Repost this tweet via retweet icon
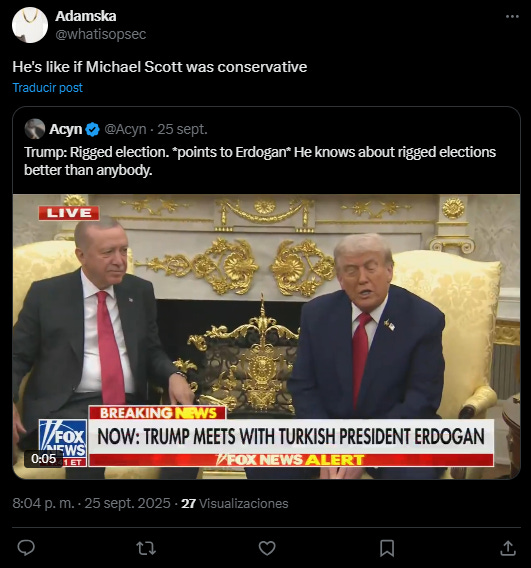 click(x=146, y=548)
